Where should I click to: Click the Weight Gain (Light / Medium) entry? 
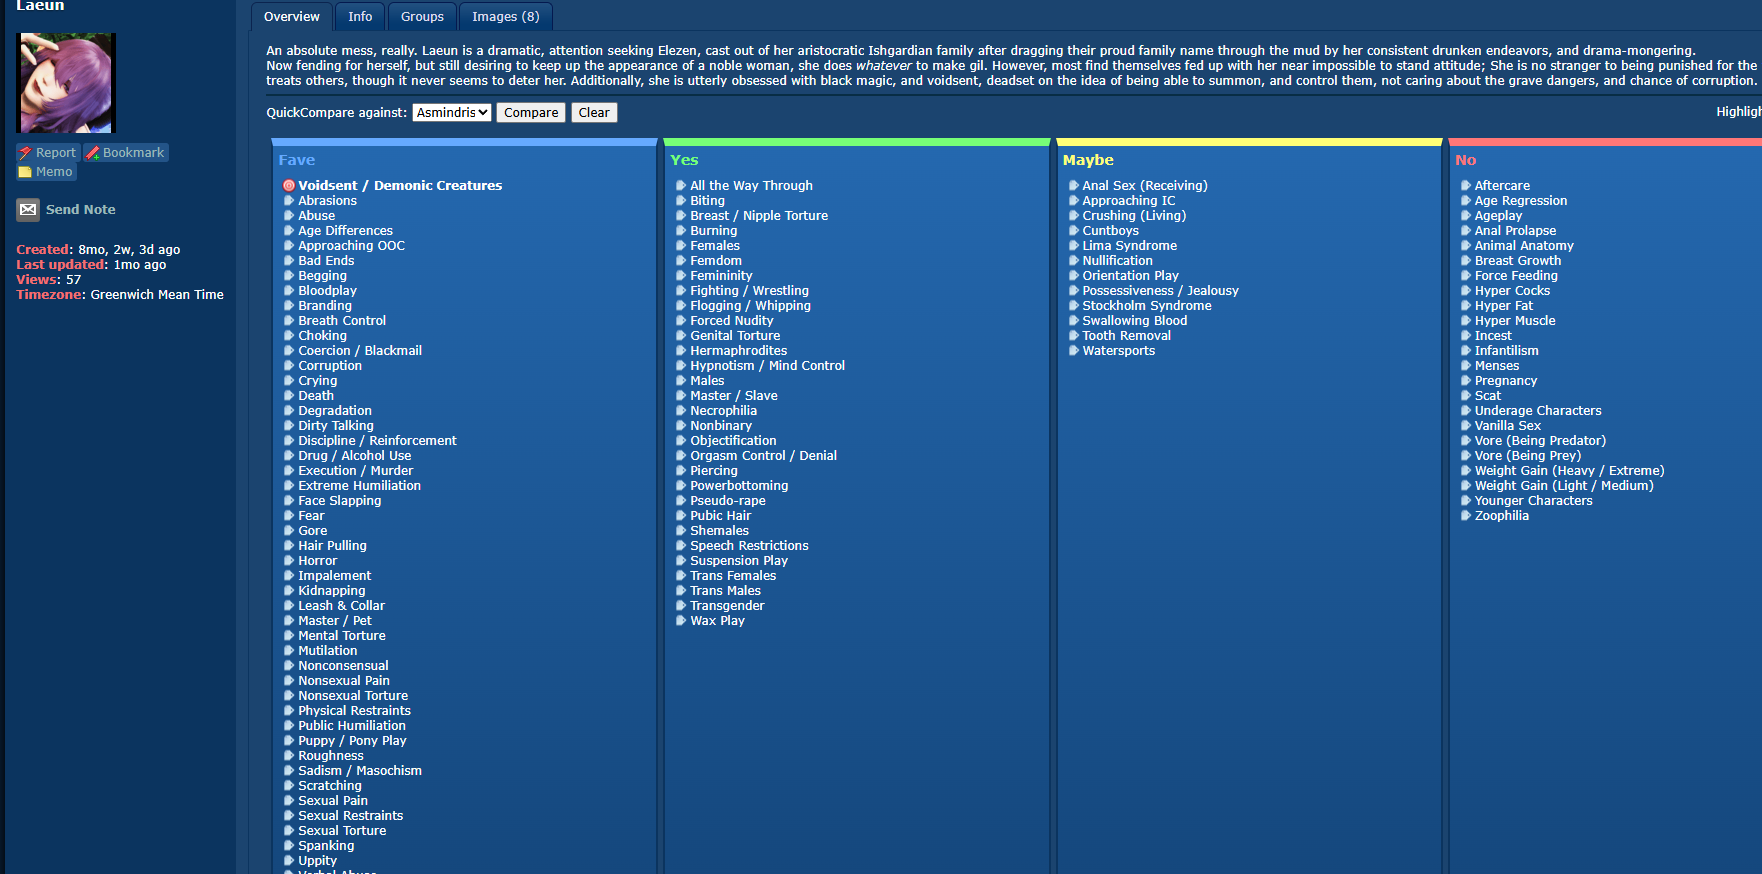click(1564, 486)
